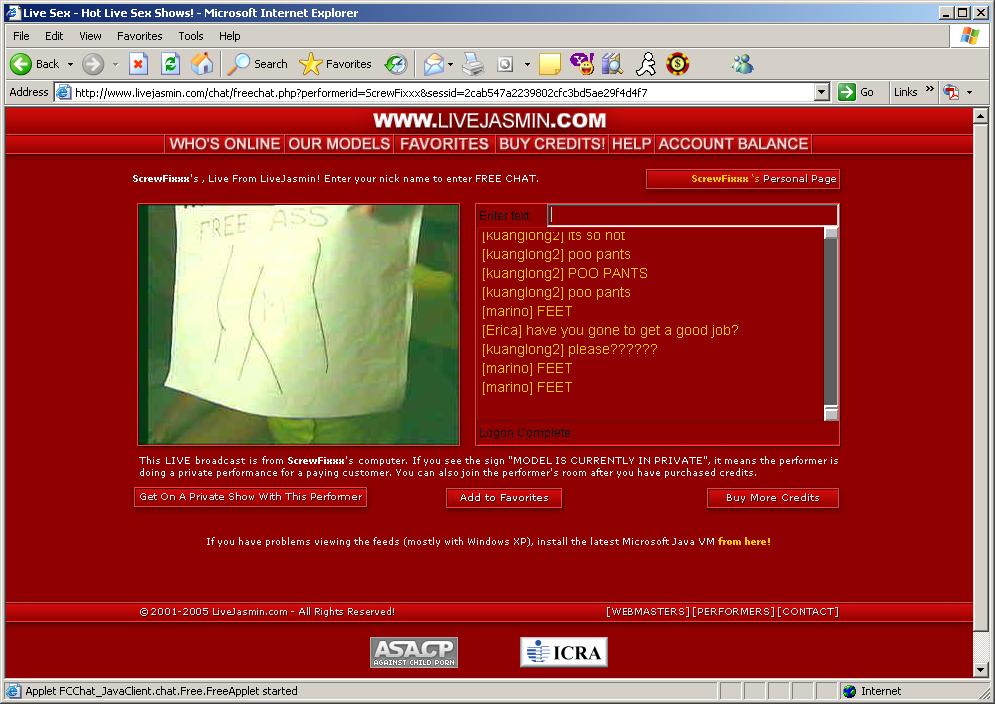Image resolution: width=995 pixels, height=704 pixels.
Task: Click the chat scrollbar down arrow
Action: coord(831,413)
